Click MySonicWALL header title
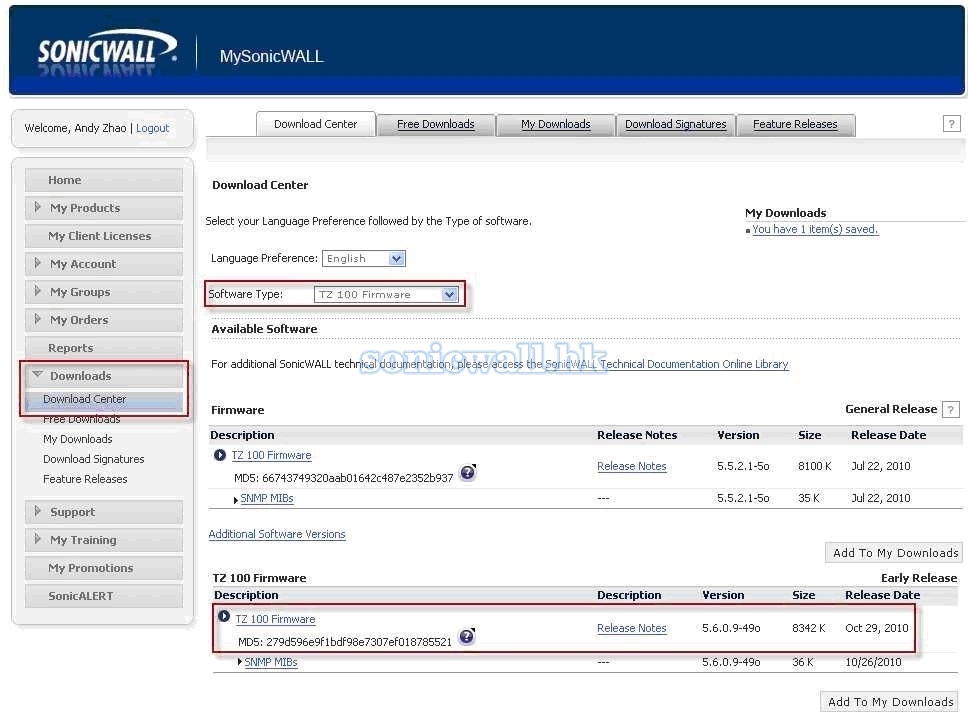Screen dimensions: 969x715 (x=271, y=56)
